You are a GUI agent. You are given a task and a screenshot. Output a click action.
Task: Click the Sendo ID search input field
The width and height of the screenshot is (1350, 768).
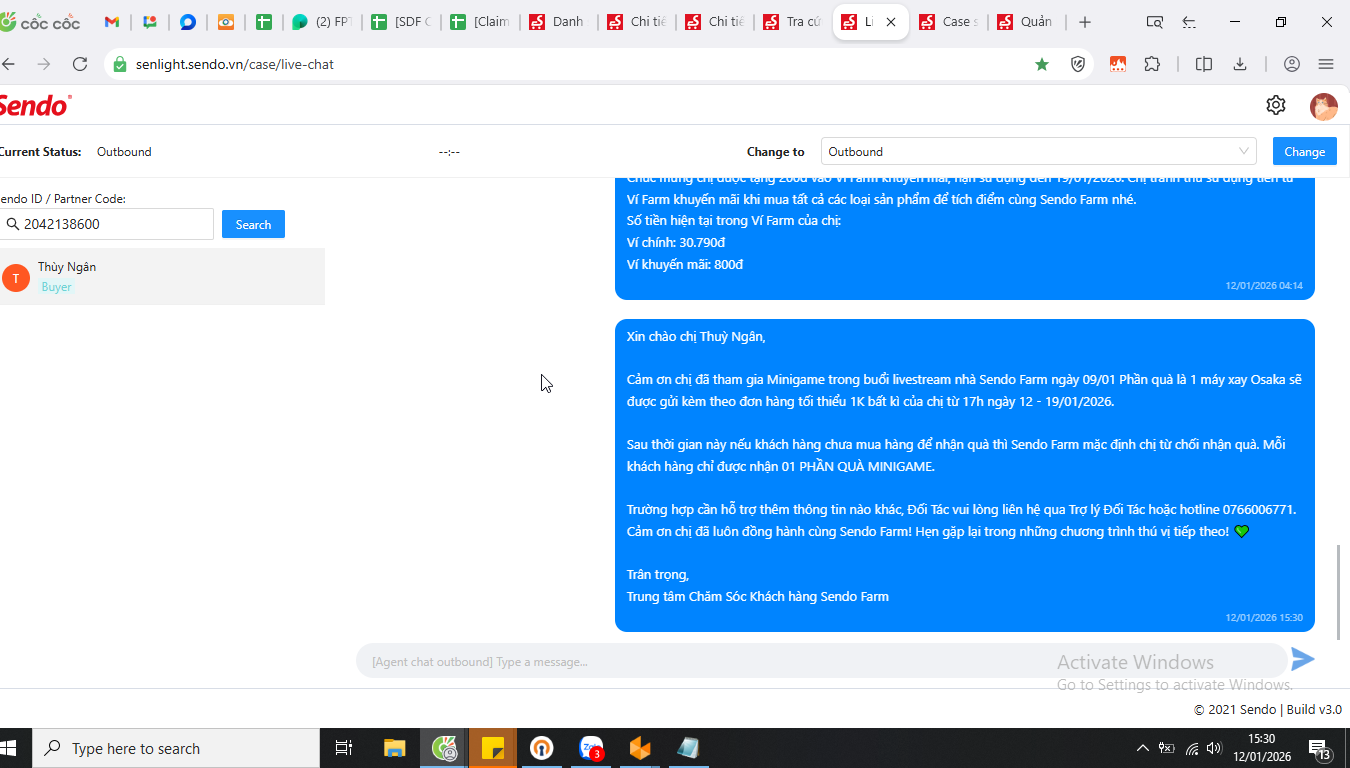click(106, 224)
